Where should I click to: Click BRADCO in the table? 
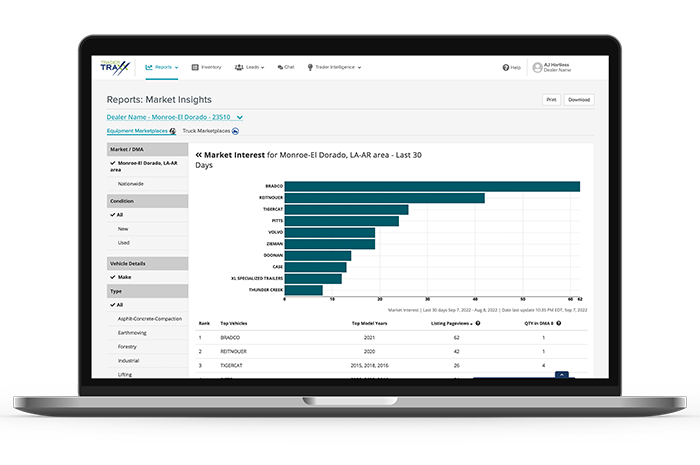tap(230, 338)
